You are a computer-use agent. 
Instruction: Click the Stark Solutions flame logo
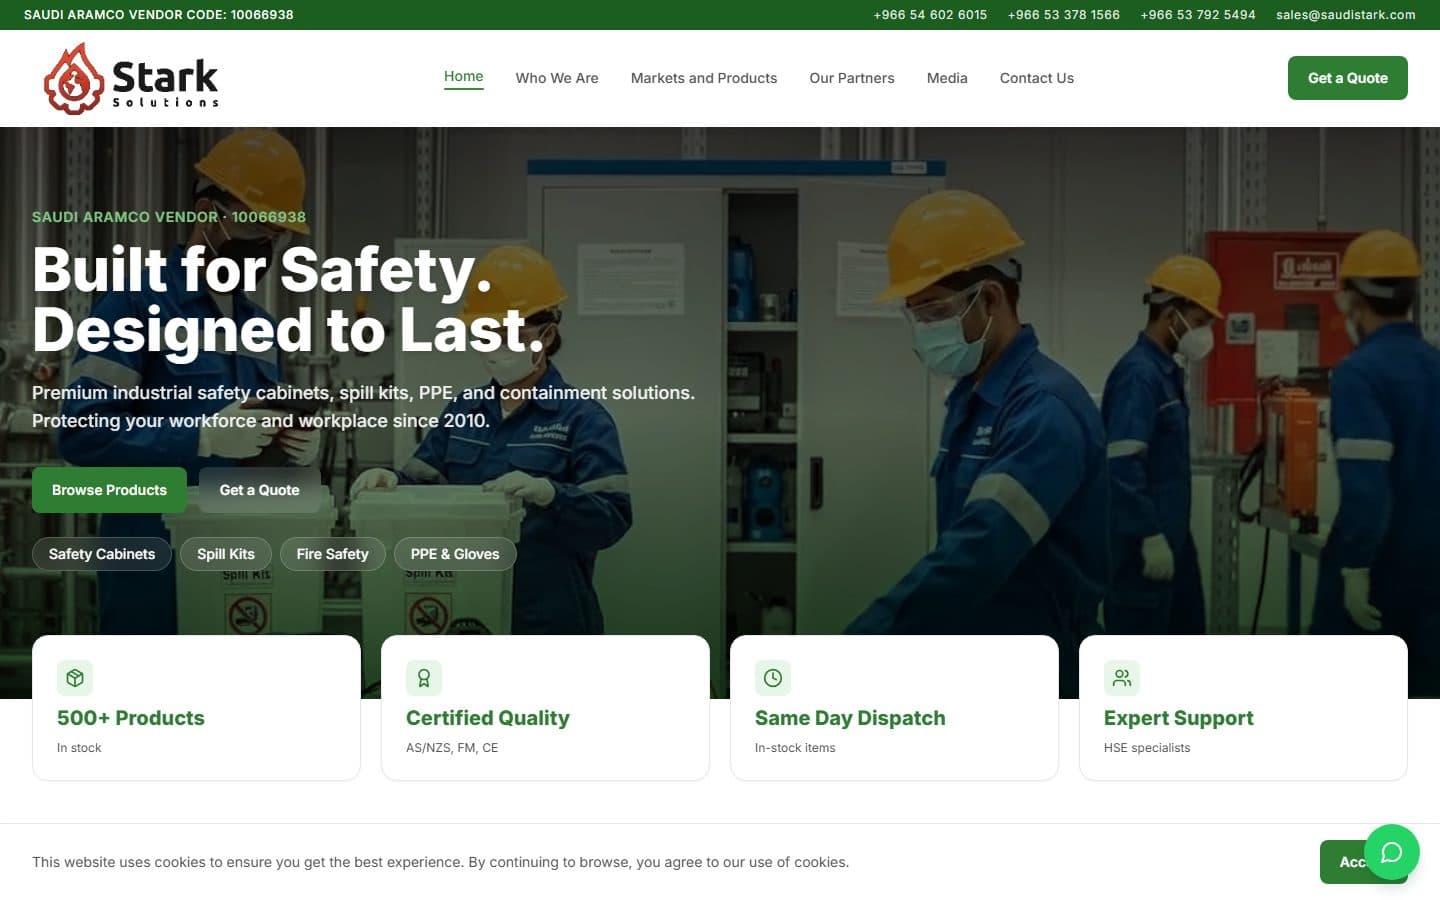[x=131, y=78]
